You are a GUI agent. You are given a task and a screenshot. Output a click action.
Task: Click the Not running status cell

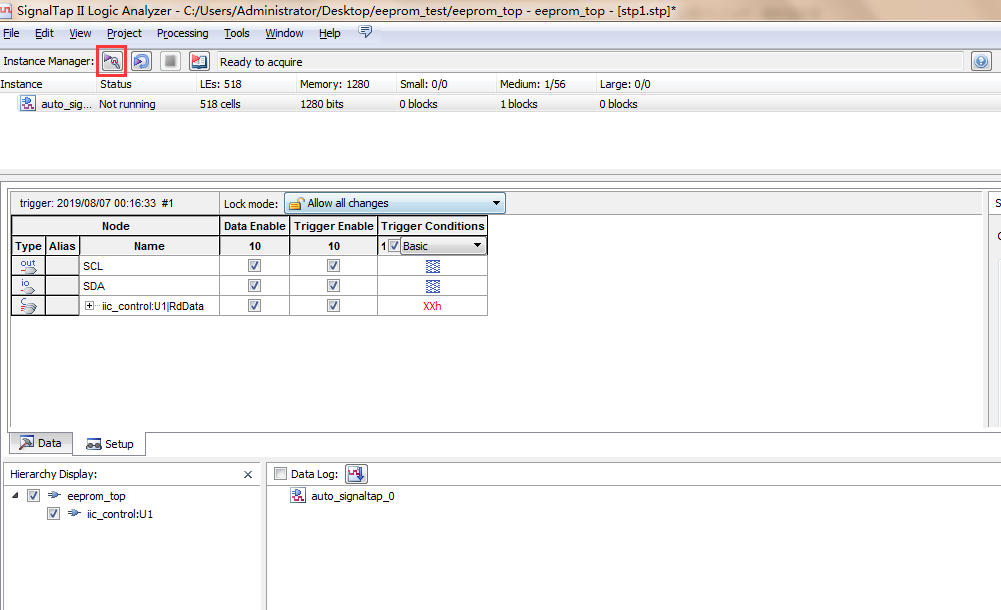[127, 104]
